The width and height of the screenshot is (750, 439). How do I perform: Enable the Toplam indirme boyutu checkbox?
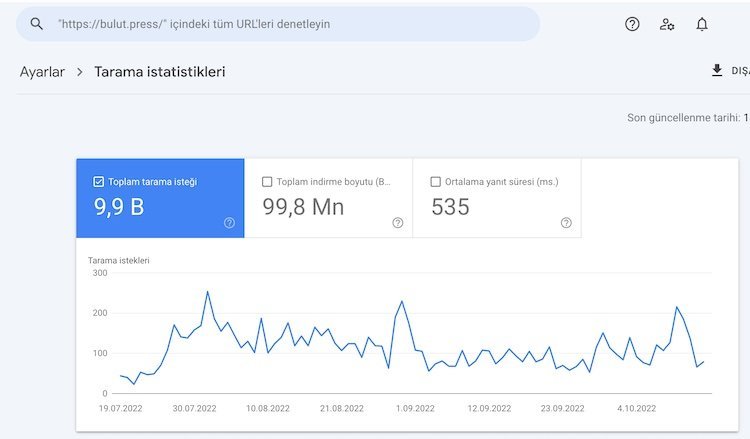click(266, 182)
